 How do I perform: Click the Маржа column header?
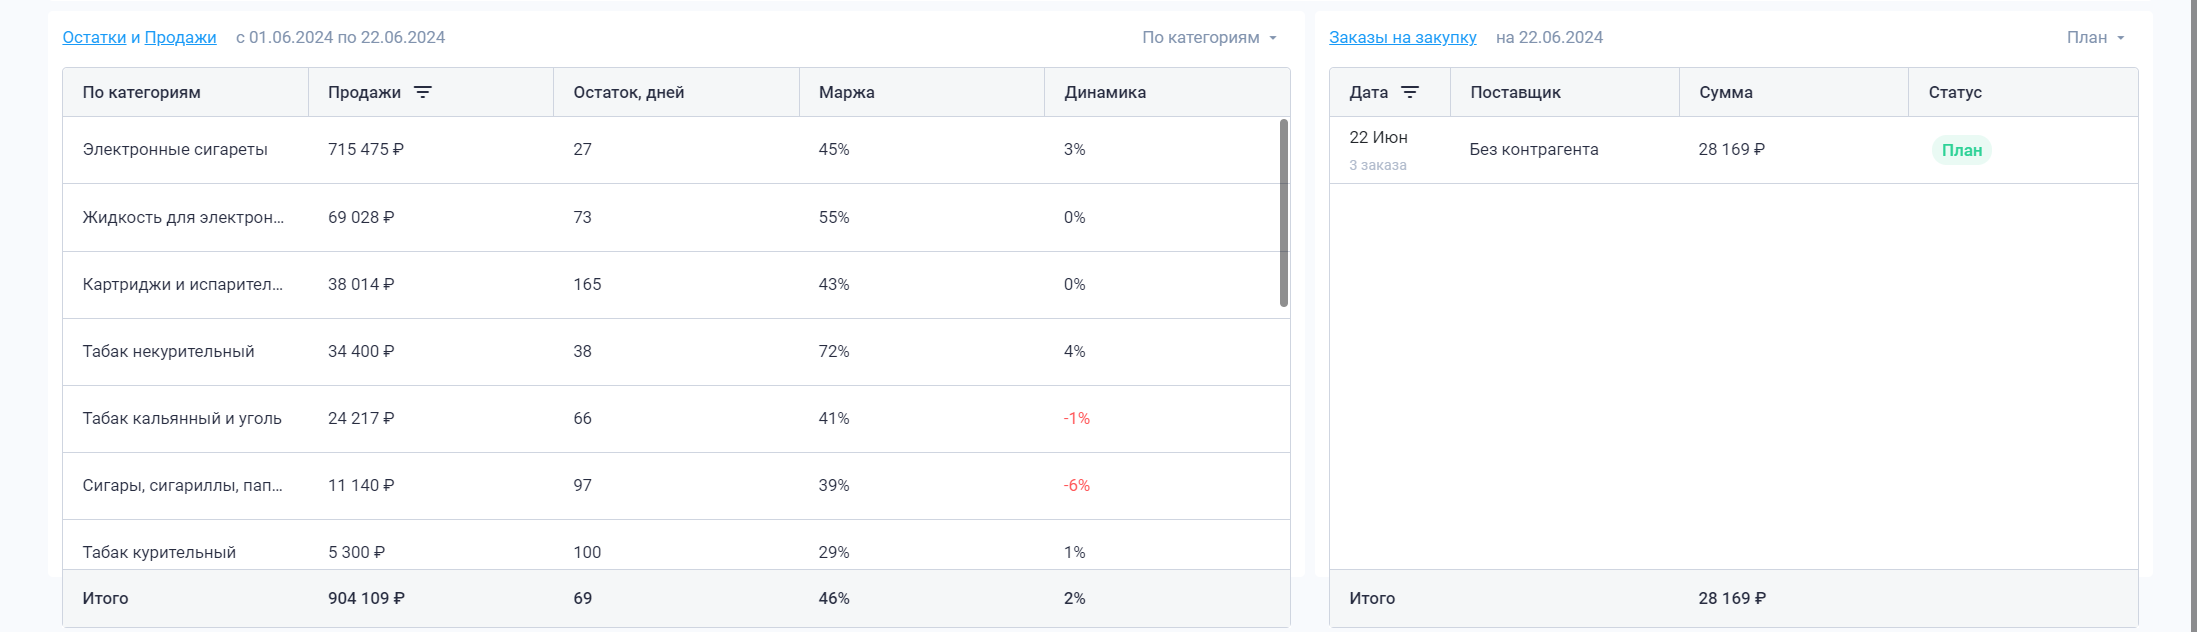coord(846,92)
